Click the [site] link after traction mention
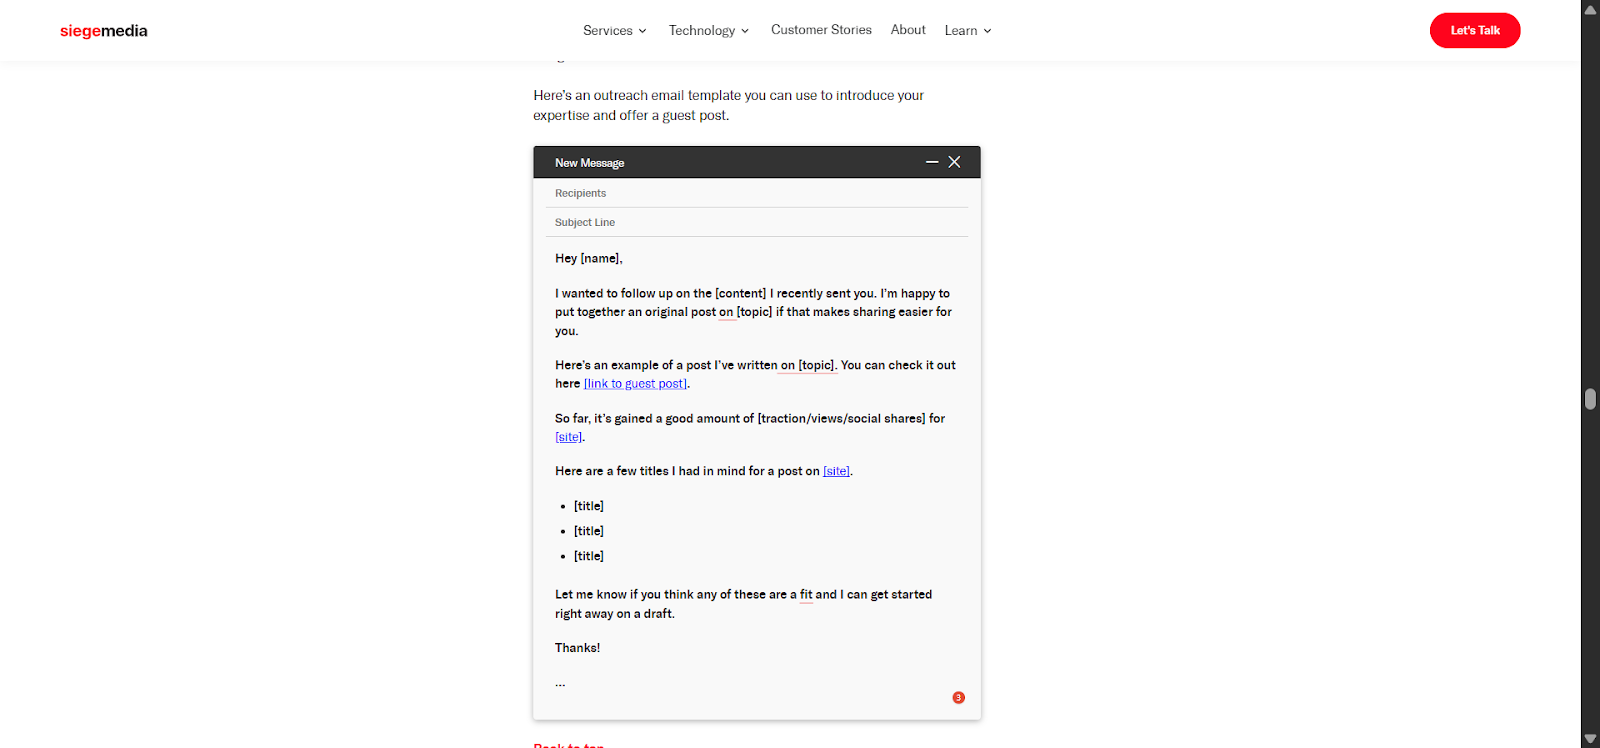Screen dimensions: 1600x748 click(568, 436)
